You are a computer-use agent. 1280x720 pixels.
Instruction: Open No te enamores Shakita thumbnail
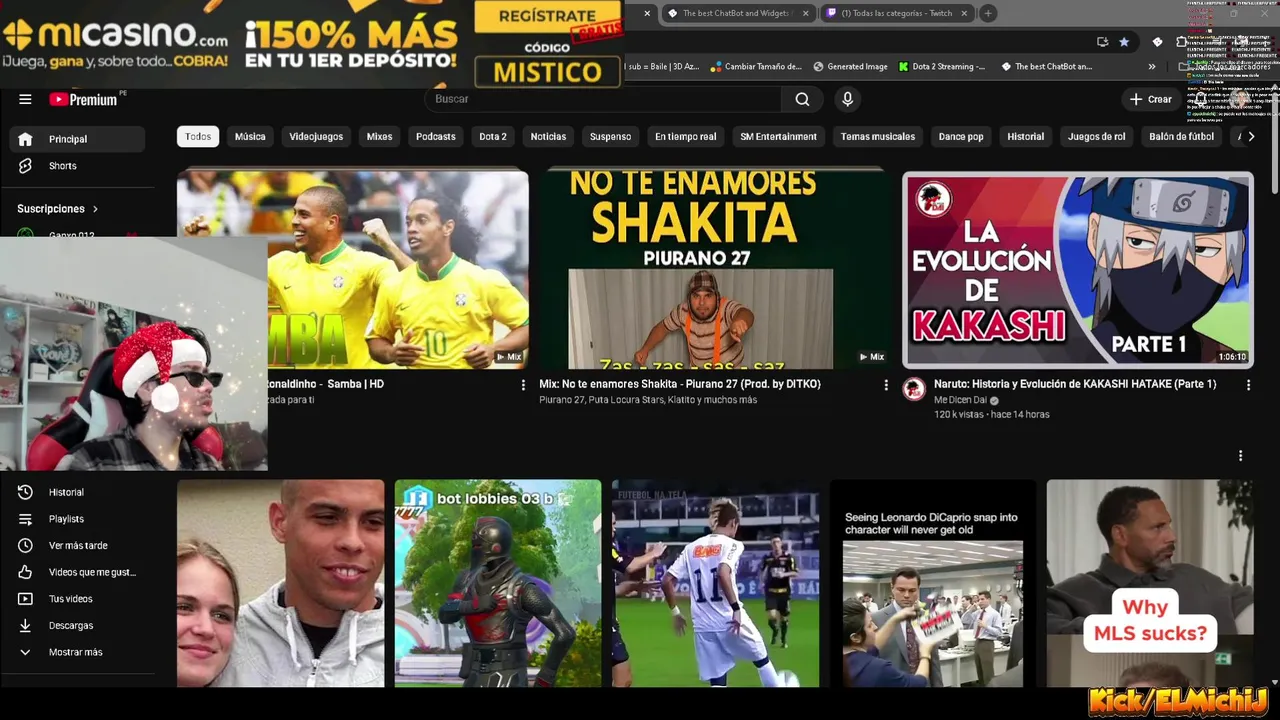pos(715,270)
